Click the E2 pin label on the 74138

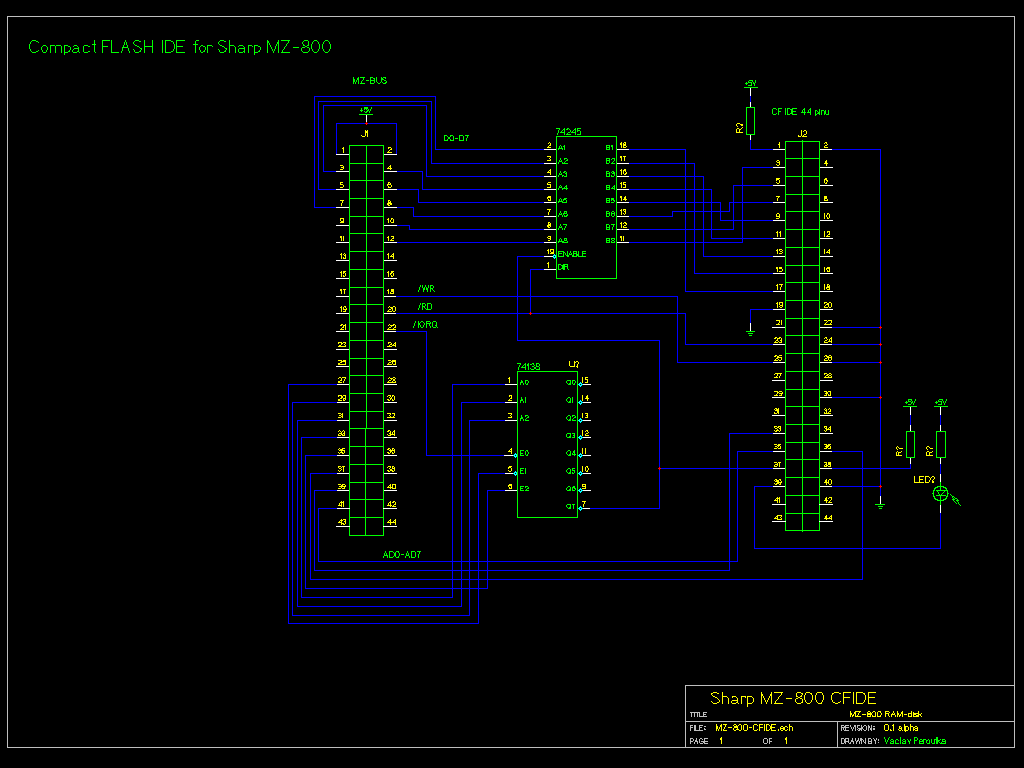click(524, 488)
